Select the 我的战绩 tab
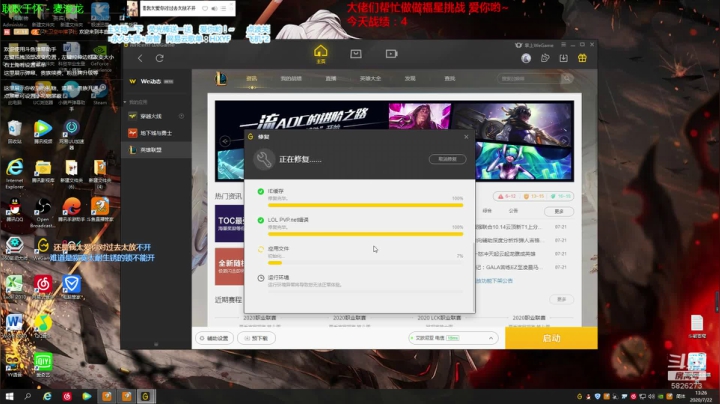720x404 pixels. click(x=291, y=79)
